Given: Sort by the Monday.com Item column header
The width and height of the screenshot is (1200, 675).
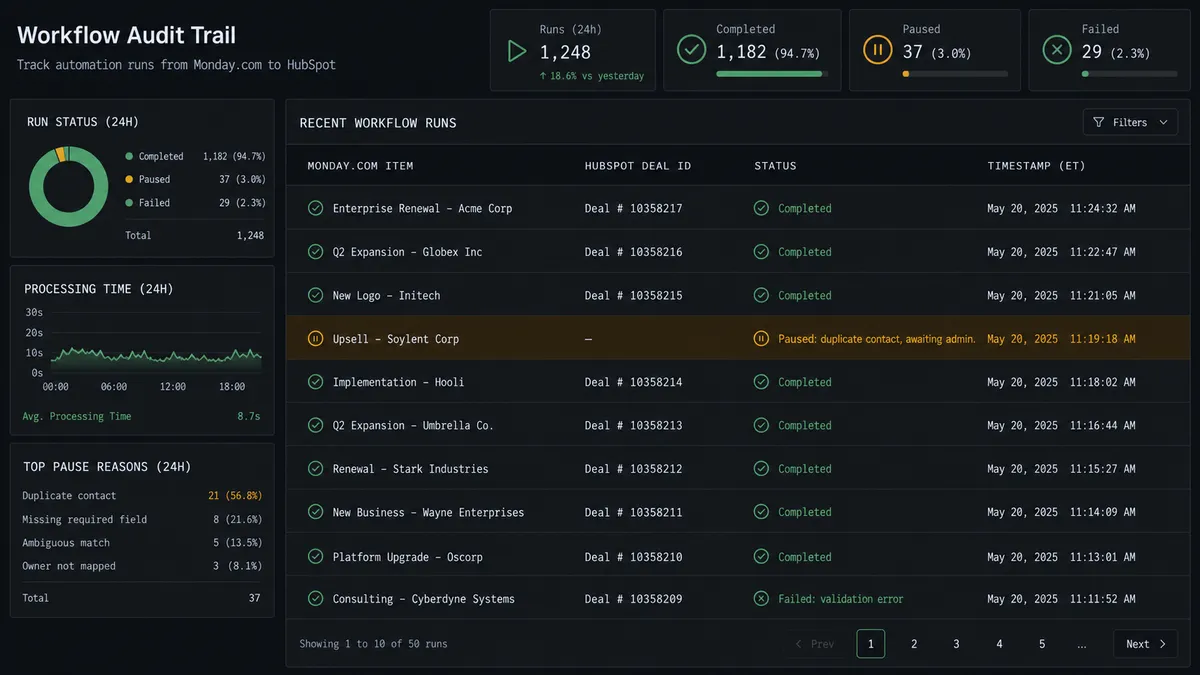Looking at the screenshot, I should (x=360, y=166).
